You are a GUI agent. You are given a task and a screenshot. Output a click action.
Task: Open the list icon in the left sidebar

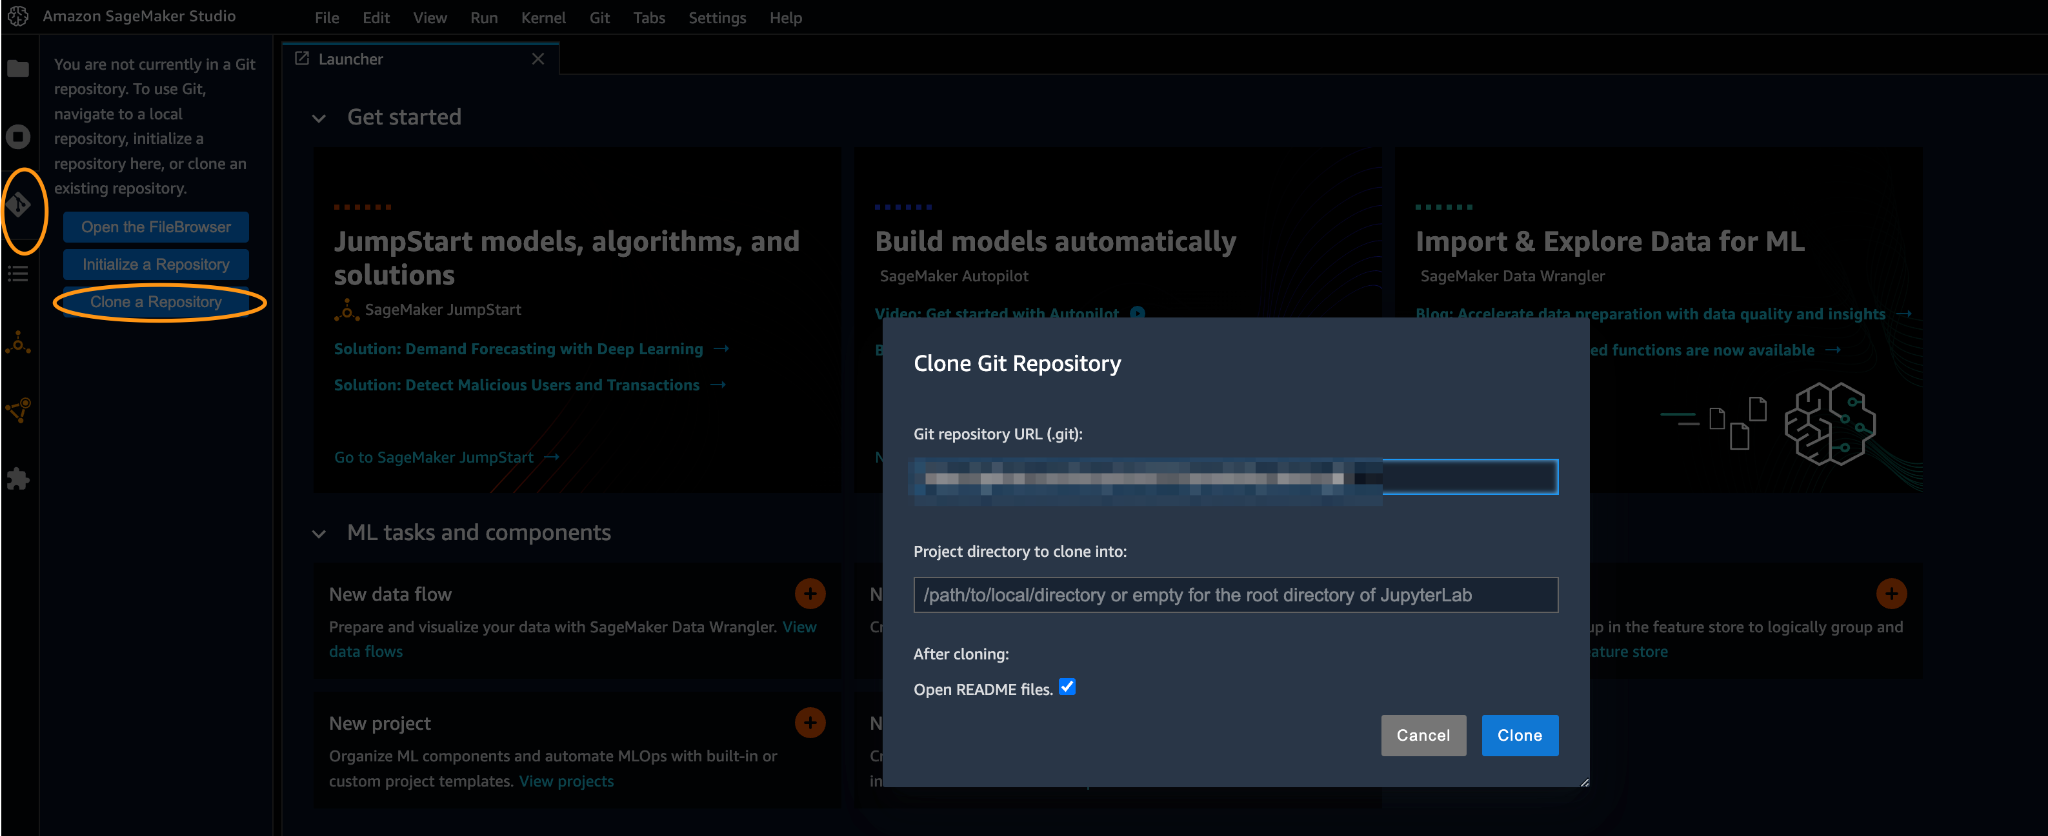point(18,273)
